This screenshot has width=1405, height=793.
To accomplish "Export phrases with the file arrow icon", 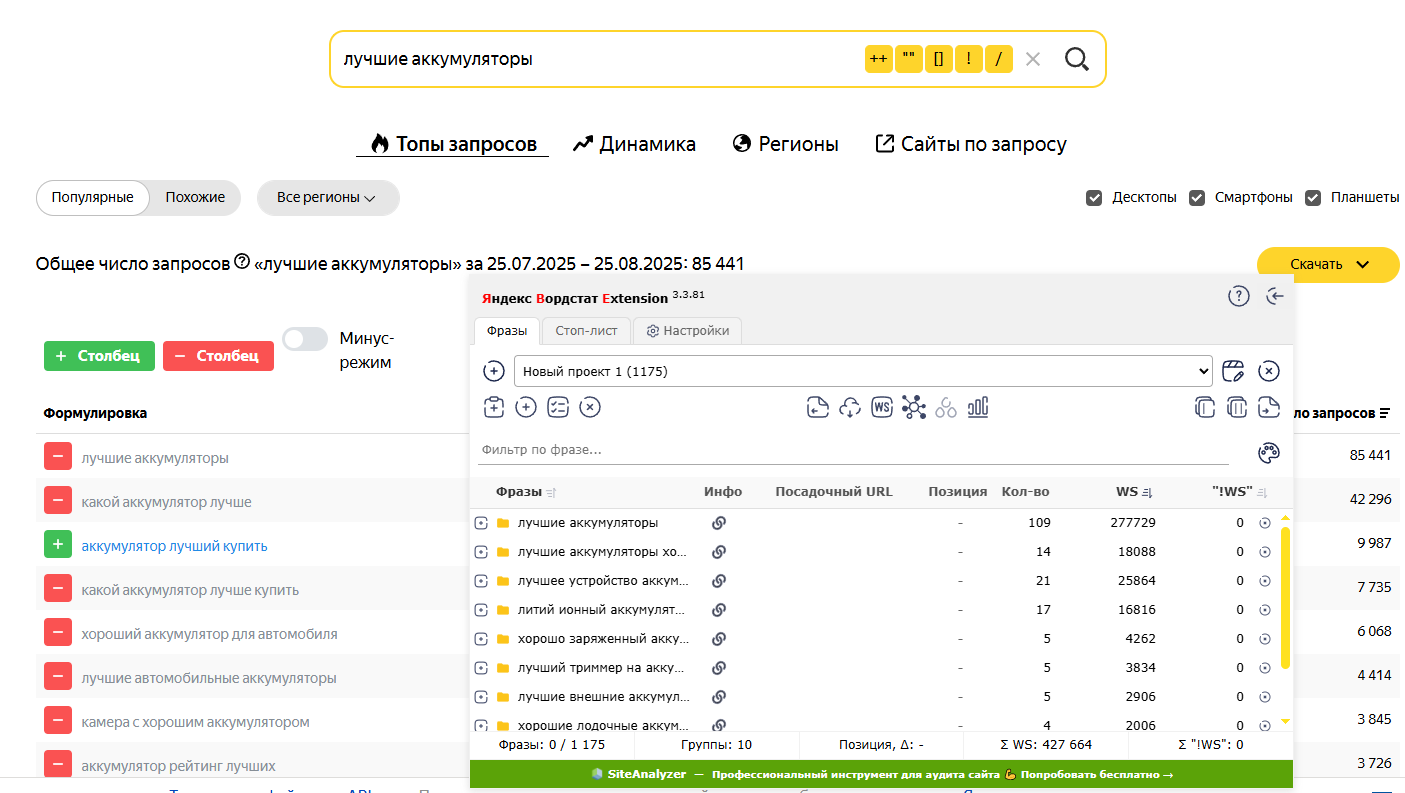I will (1269, 407).
